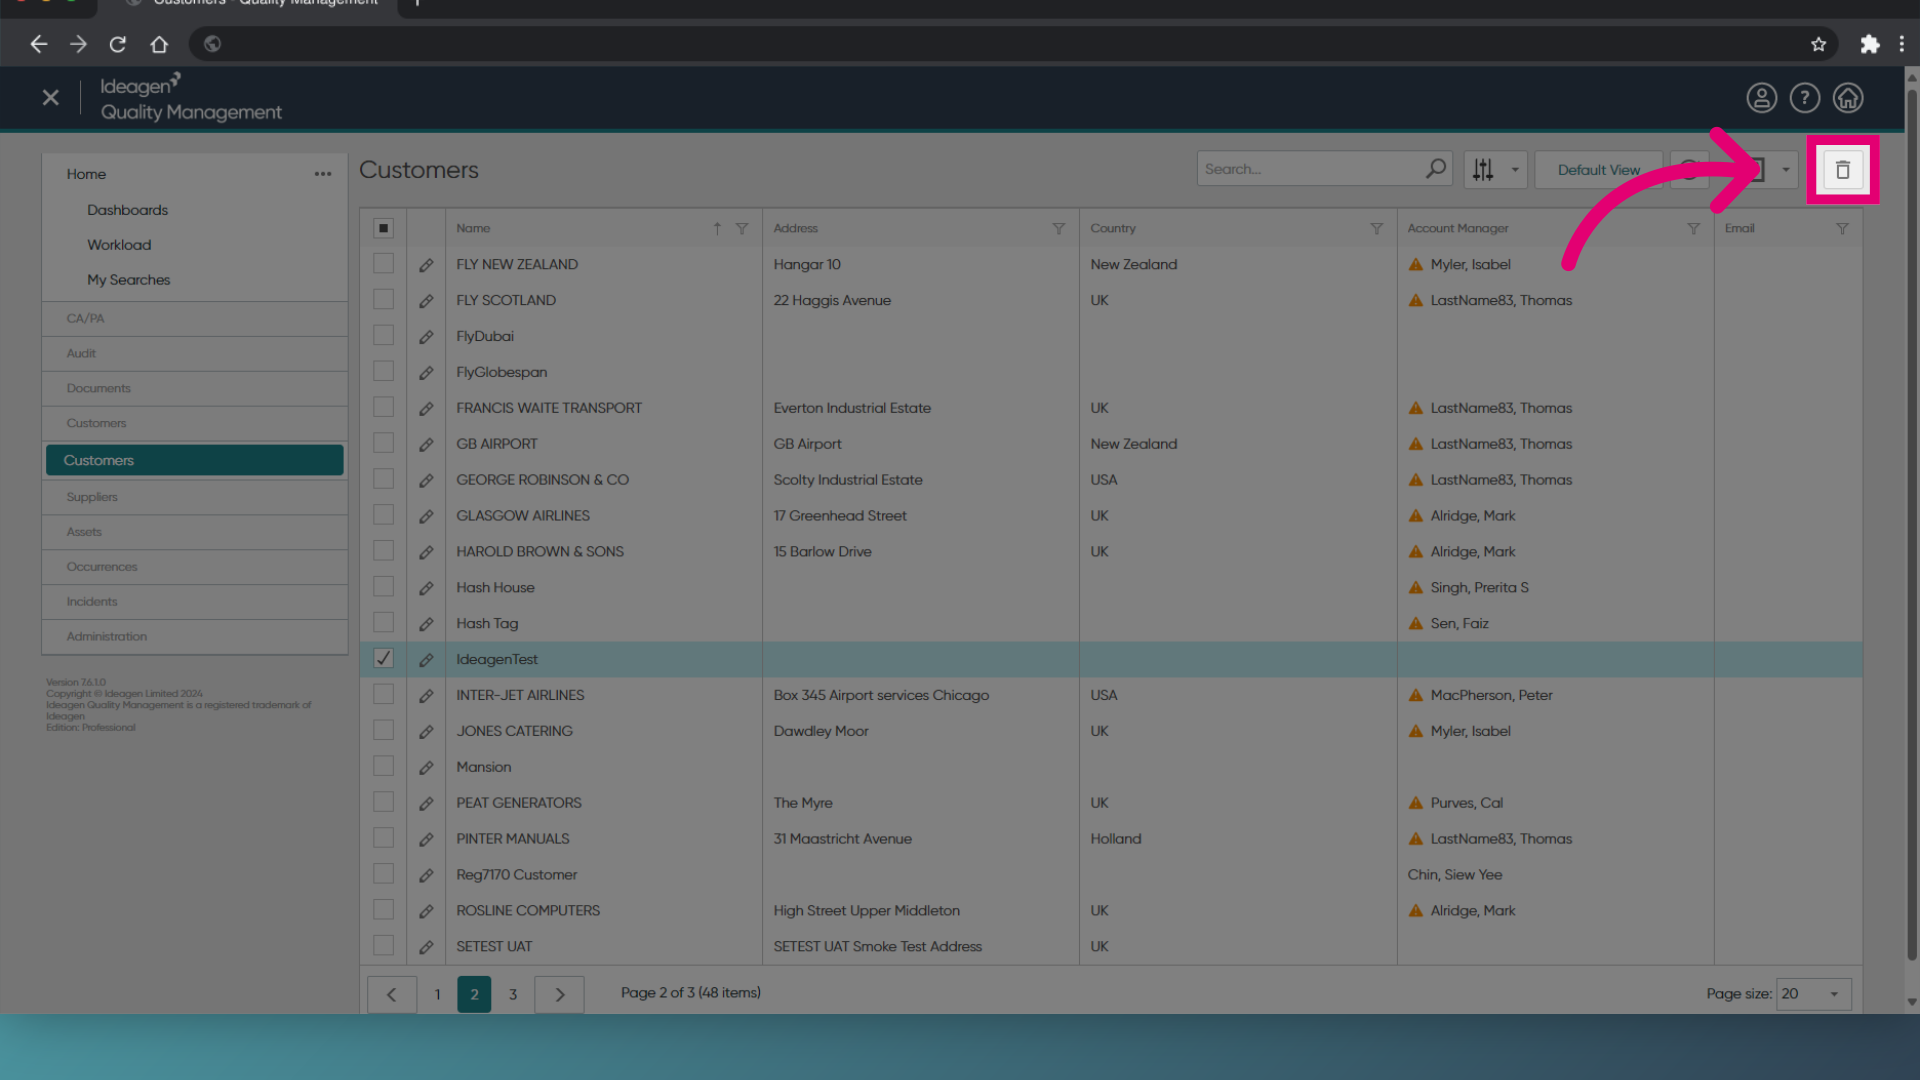Go to page 3
This screenshot has width=1920, height=1080.
513,994
